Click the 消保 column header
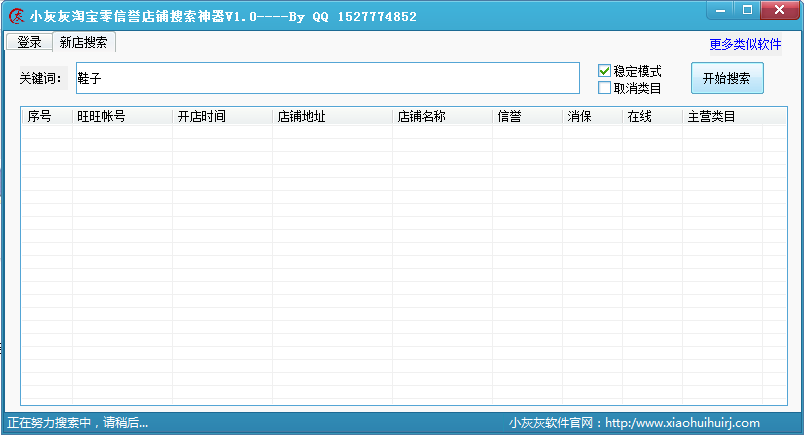 click(x=593, y=116)
